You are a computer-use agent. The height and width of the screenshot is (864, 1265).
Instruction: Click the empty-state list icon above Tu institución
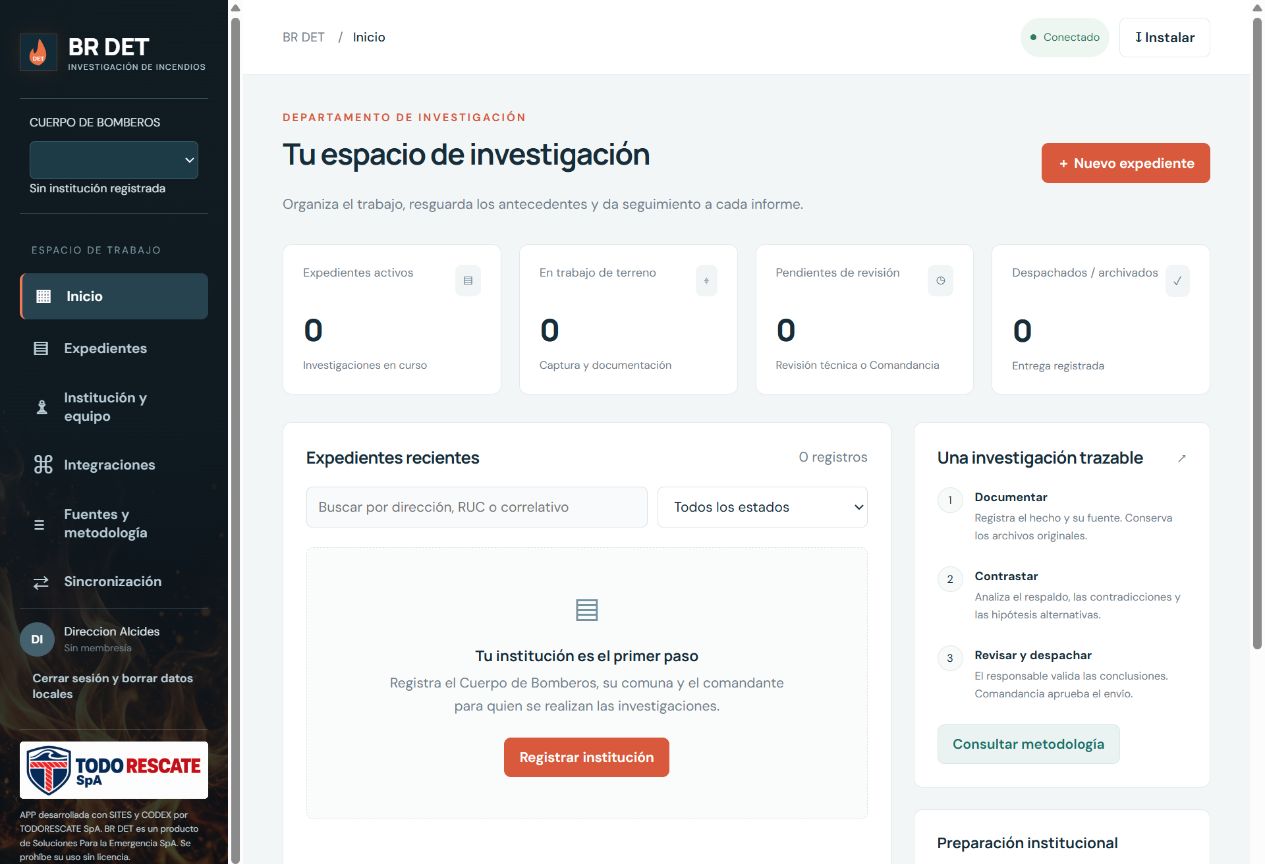point(587,610)
